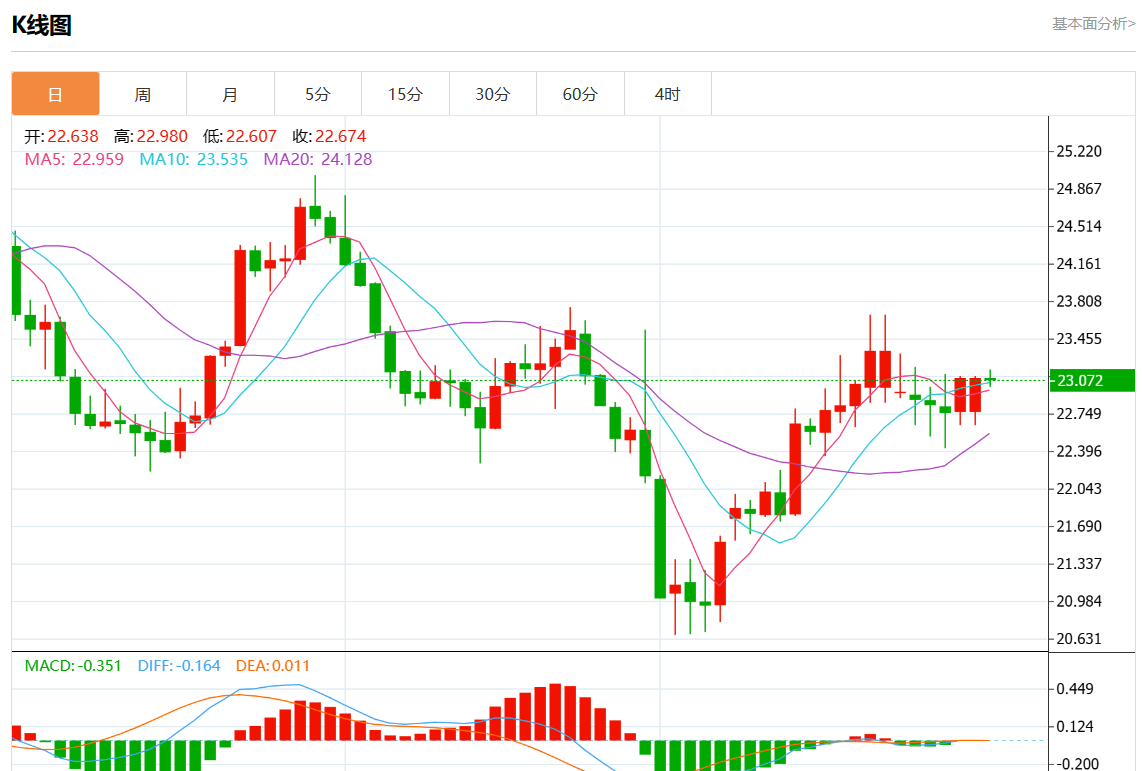Viewport: 1142px width, 771px height.
Task: Open the 15分 interval tab
Action: [405, 94]
